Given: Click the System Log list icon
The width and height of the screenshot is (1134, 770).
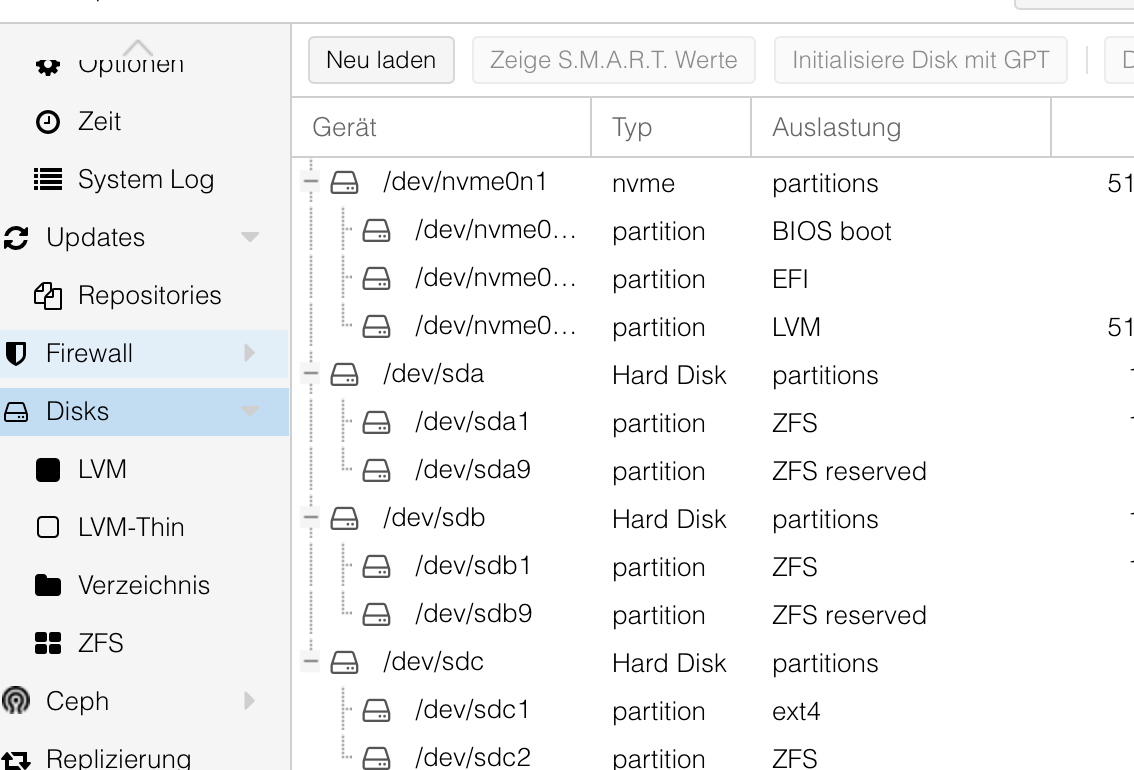Looking at the screenshot, I should 47,180.
